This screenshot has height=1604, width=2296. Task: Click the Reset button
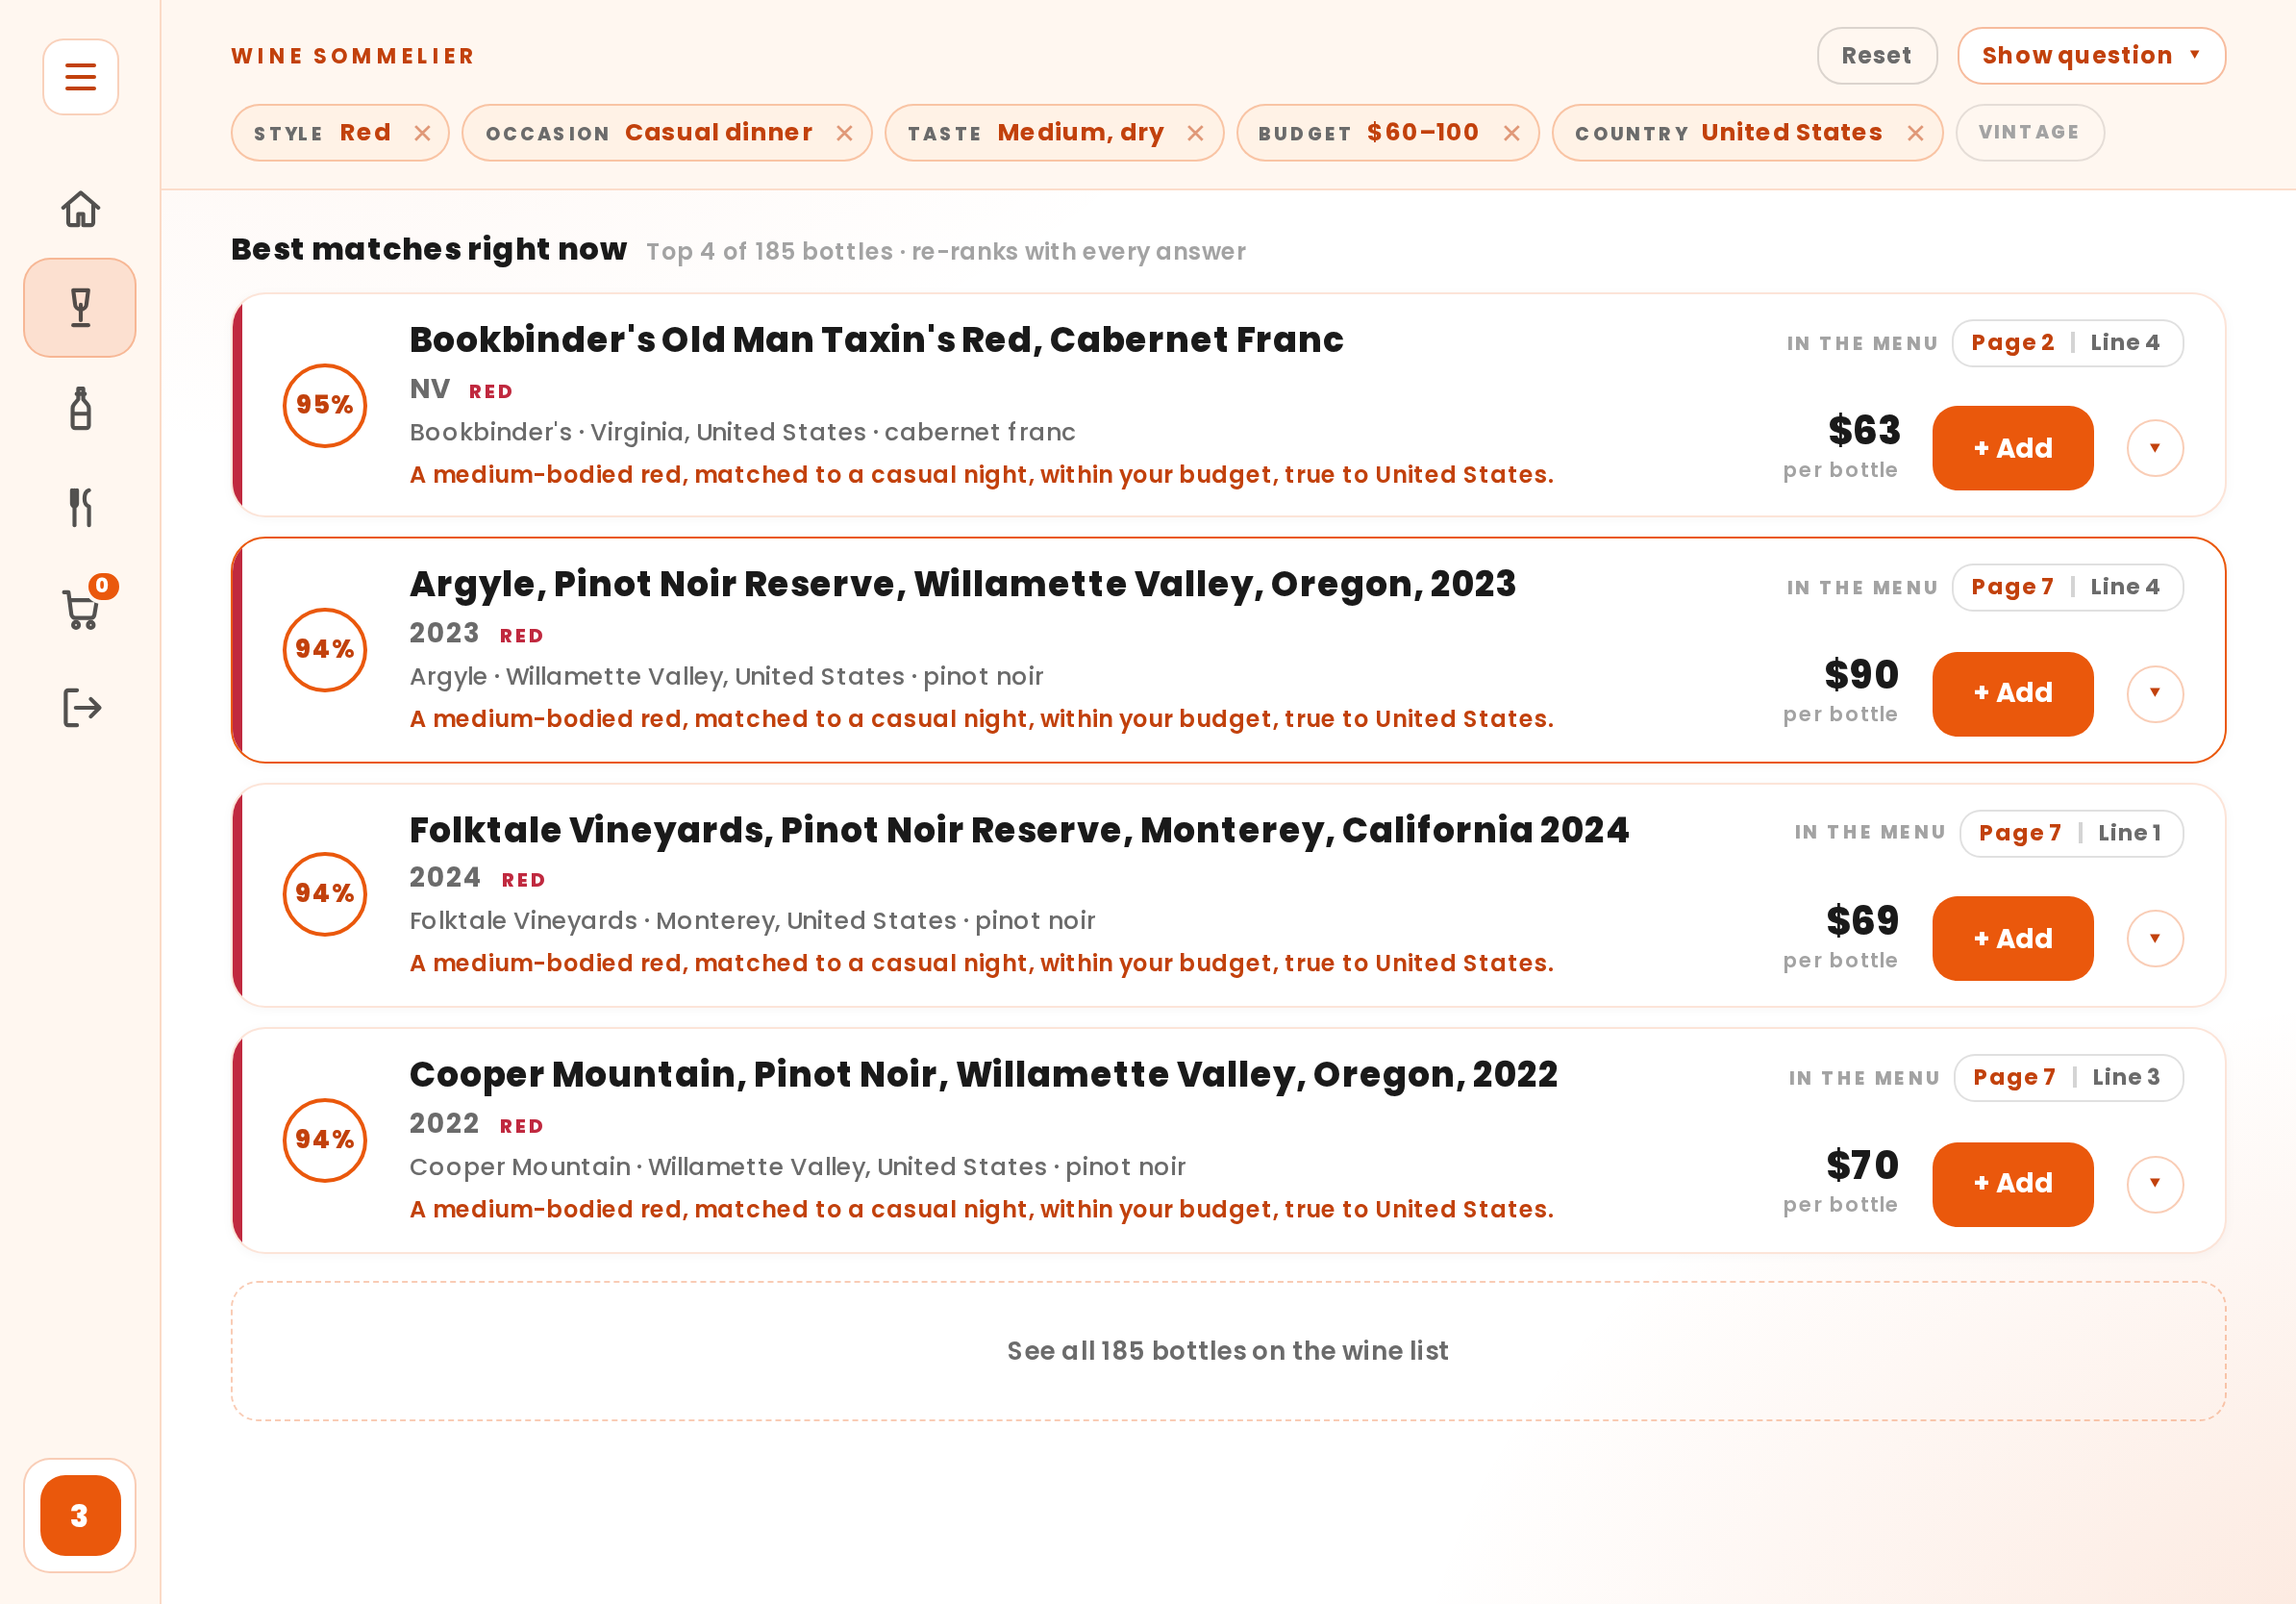(x=1876, y=56)
